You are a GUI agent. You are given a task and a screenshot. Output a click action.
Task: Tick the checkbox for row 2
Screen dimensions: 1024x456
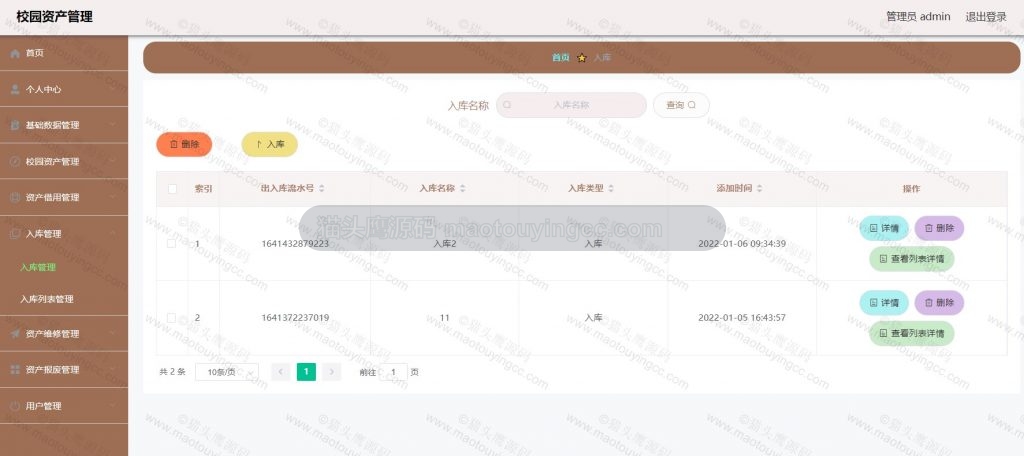(171, 318)
